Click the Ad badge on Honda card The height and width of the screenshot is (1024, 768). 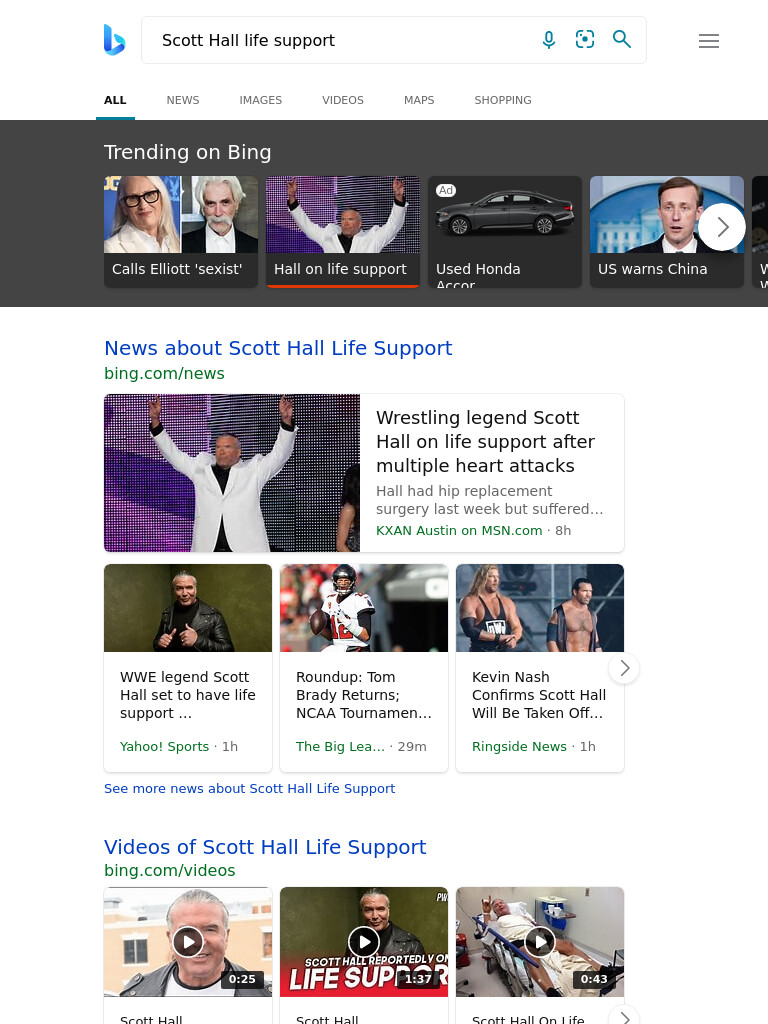coord(446,190)
